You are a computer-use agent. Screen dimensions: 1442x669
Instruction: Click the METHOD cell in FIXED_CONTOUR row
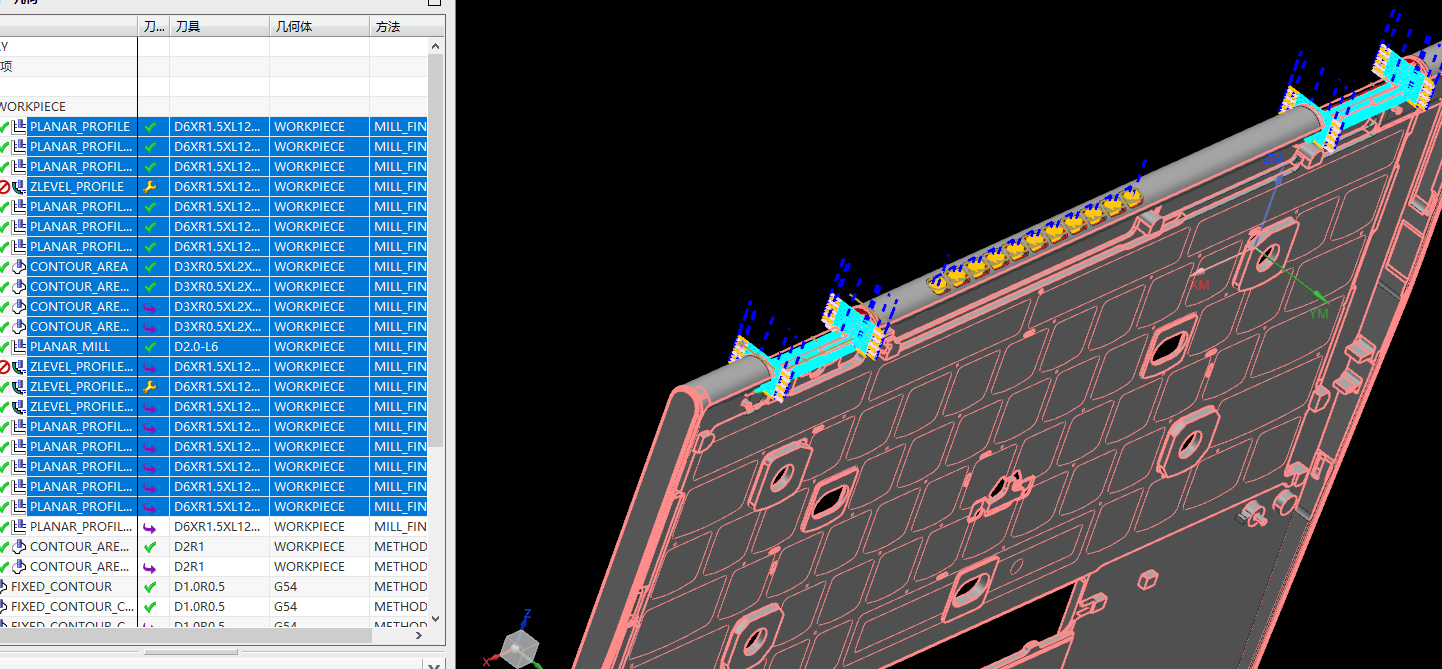point(400,587)
